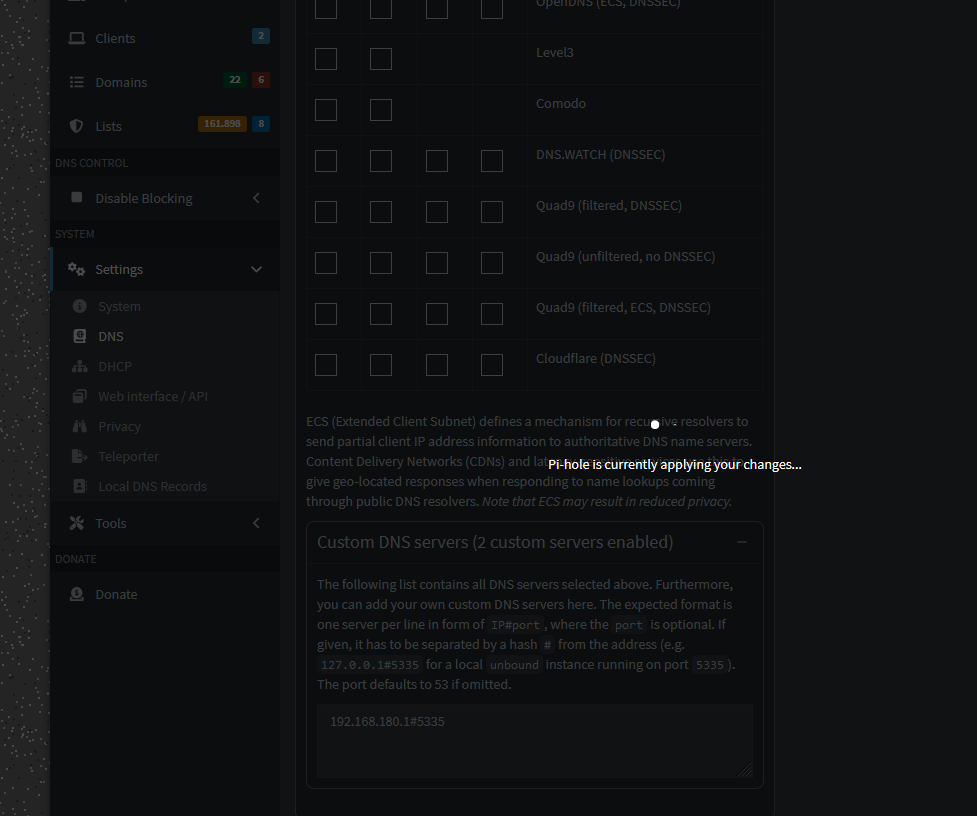Expand the Tools submenu chevron
977x816 pixels.
coord(256,523)
